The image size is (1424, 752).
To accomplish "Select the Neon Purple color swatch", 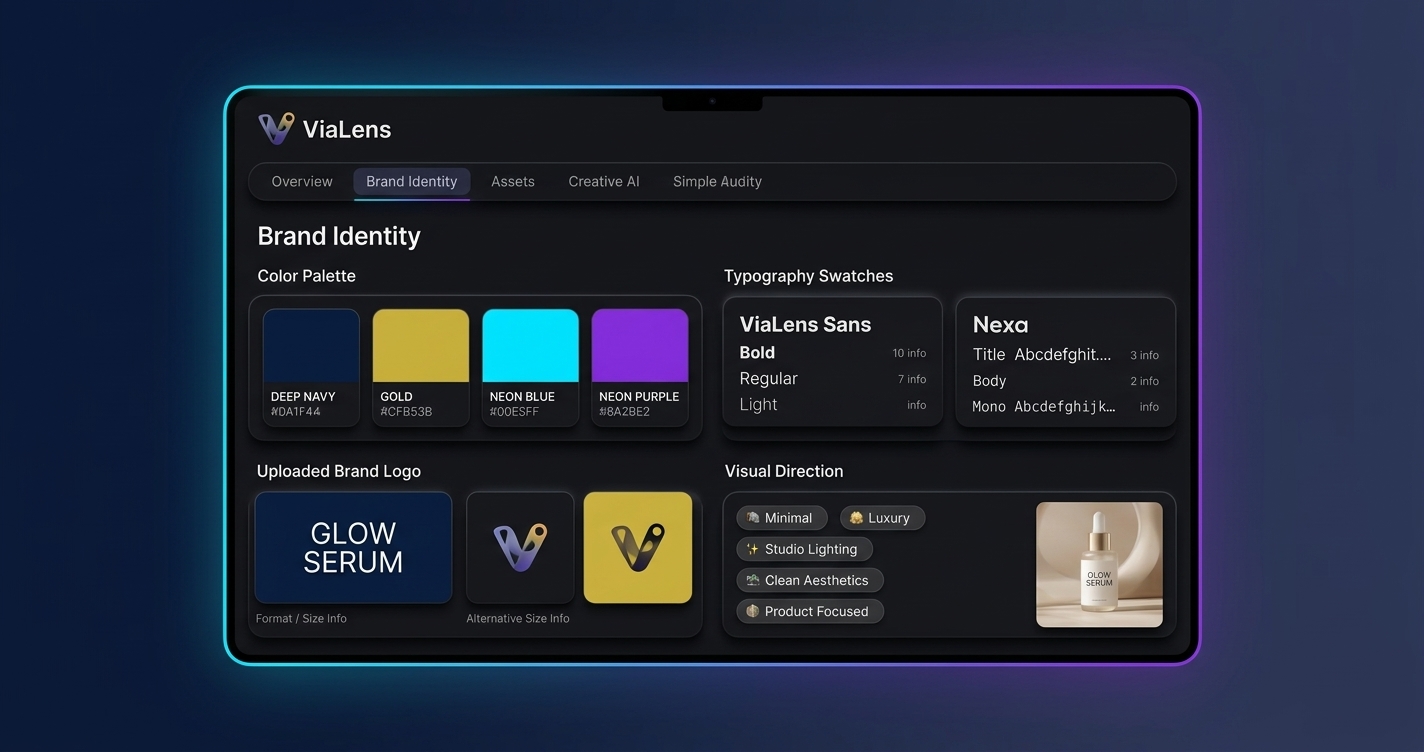I will pos(640,367).
